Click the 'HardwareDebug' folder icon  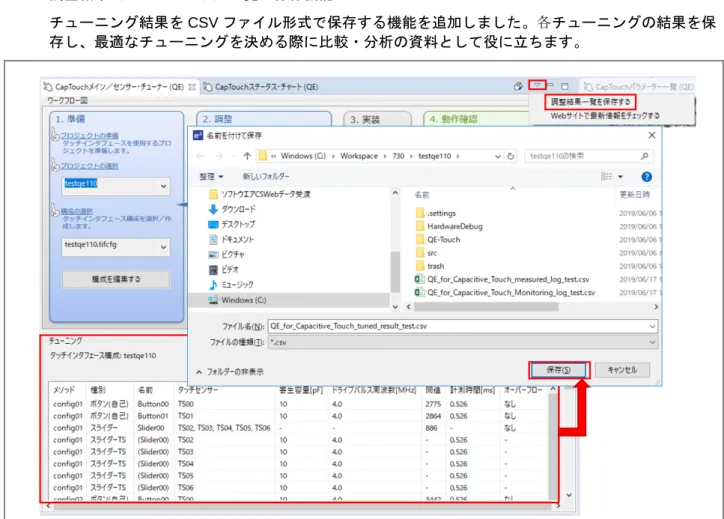pos(420,226)
